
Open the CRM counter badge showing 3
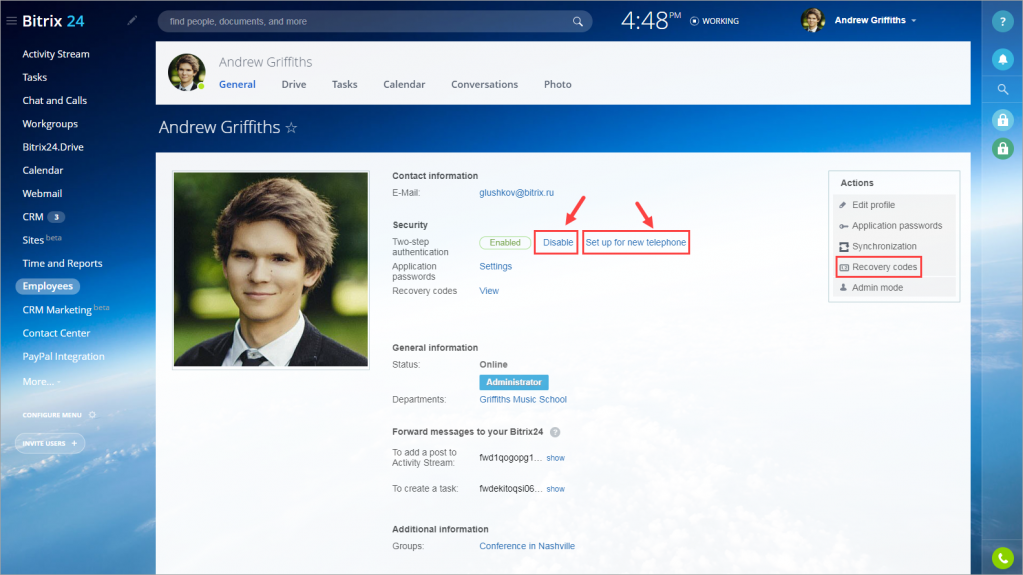tap(56, 217)
